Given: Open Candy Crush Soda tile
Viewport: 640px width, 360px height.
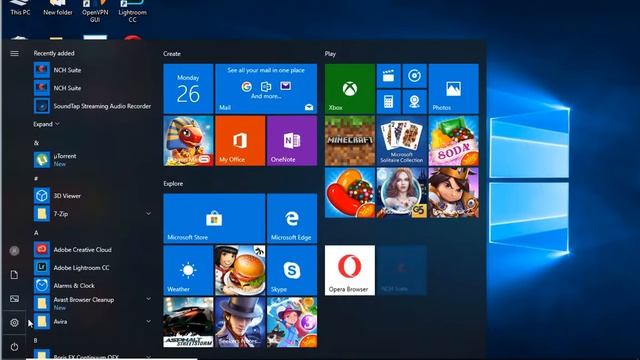Looking at the screenshot, I should [x=453, y=141].
